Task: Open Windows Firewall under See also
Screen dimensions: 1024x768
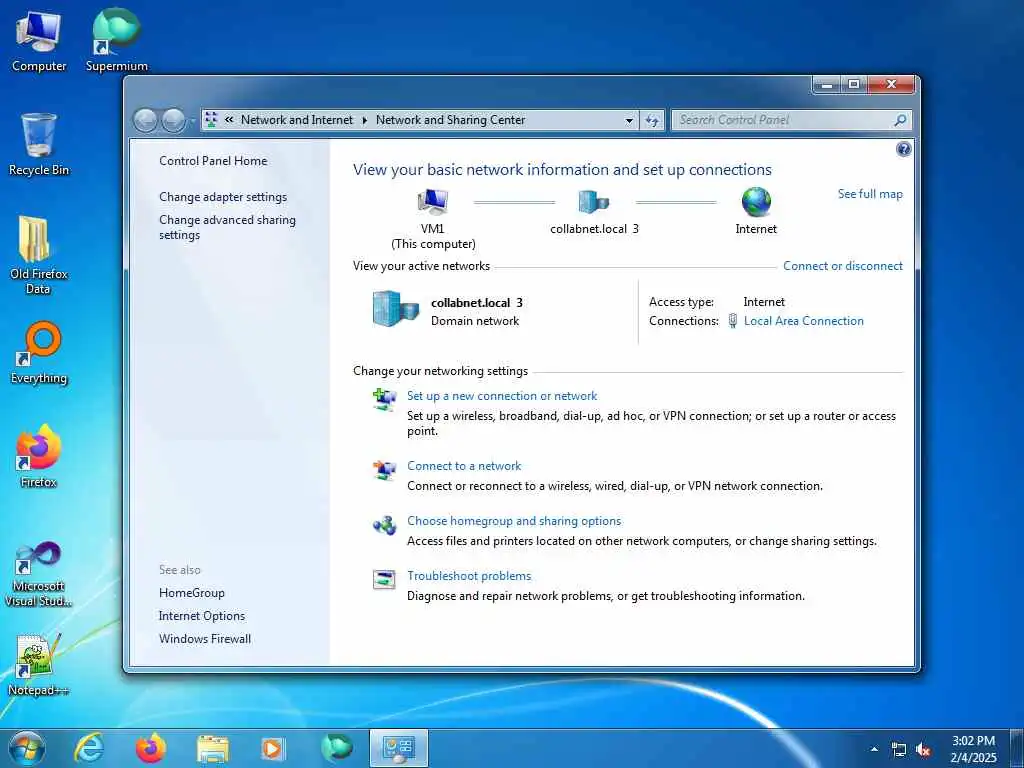Action: point(204,639)
